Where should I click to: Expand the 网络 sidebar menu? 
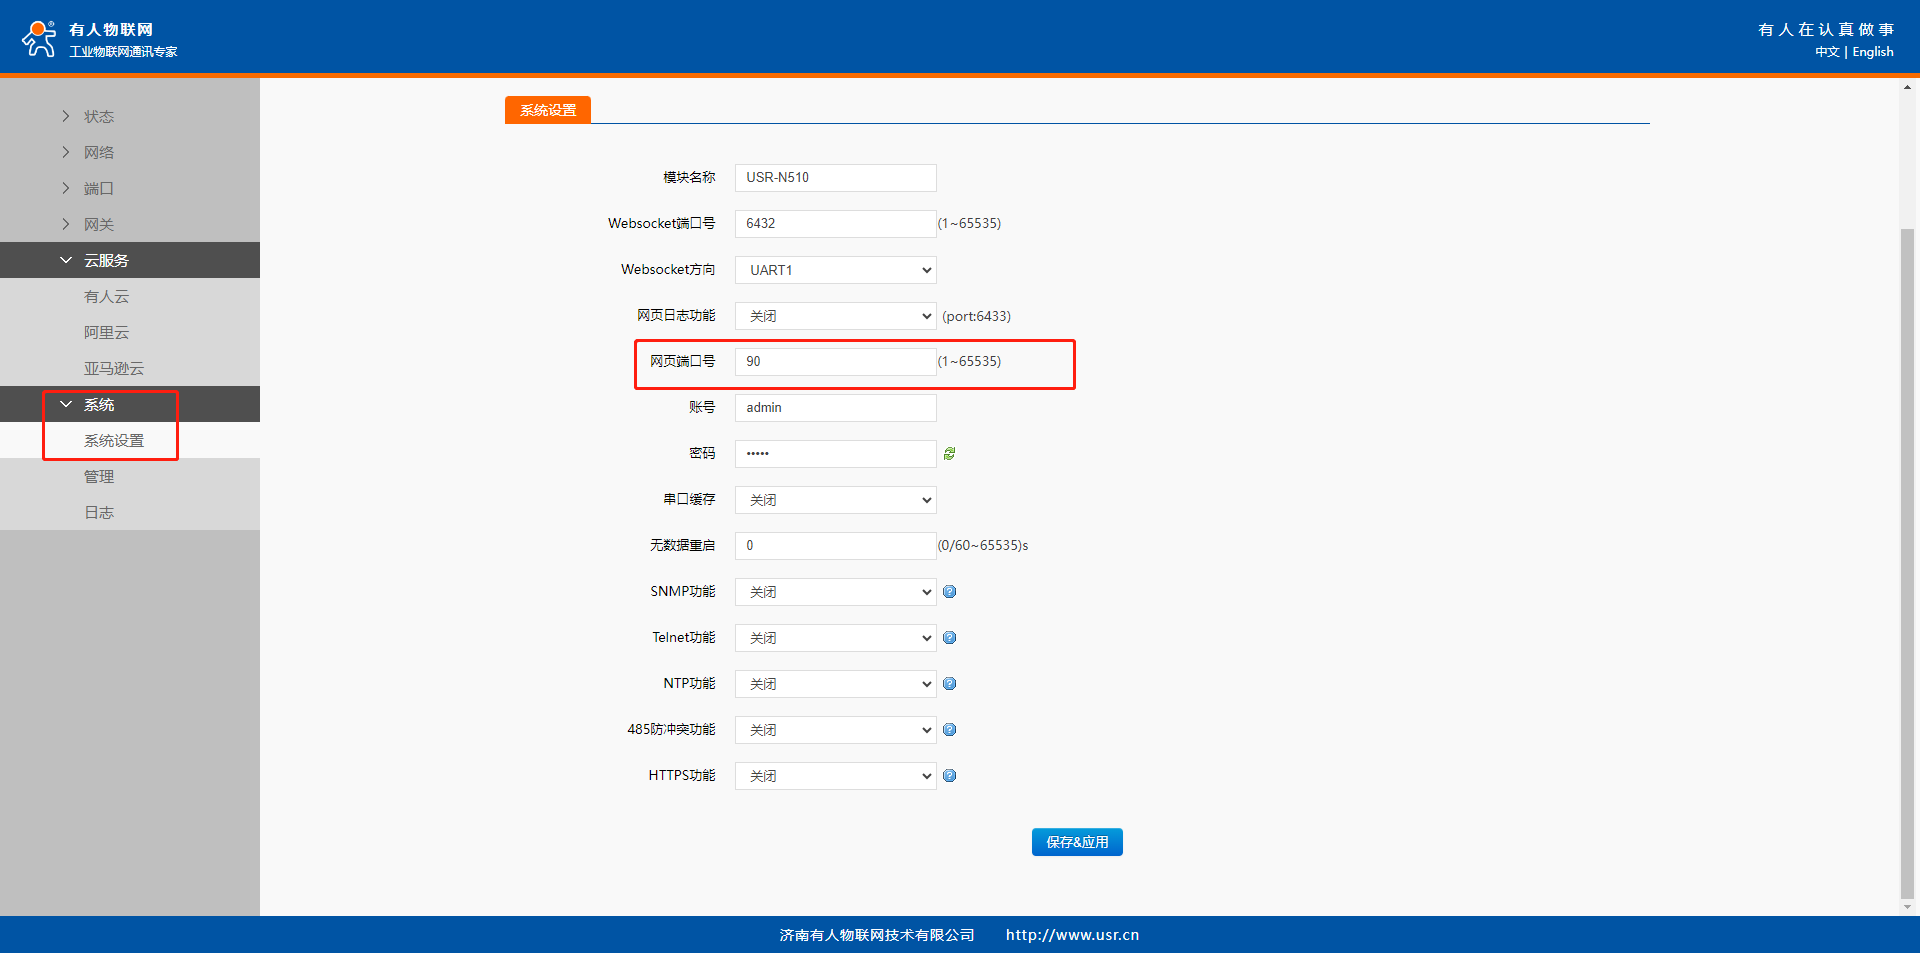tap(98, 153)
